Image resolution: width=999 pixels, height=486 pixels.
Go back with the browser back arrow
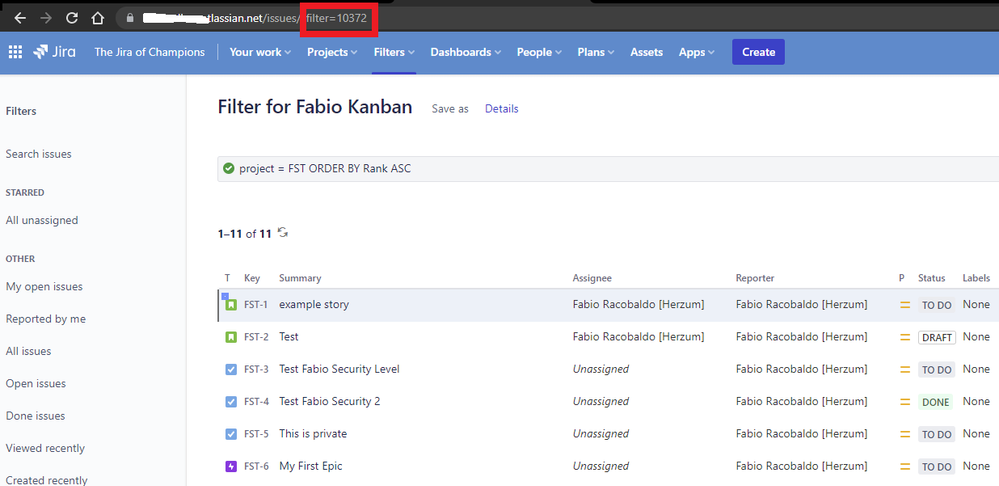pos(20,18)
